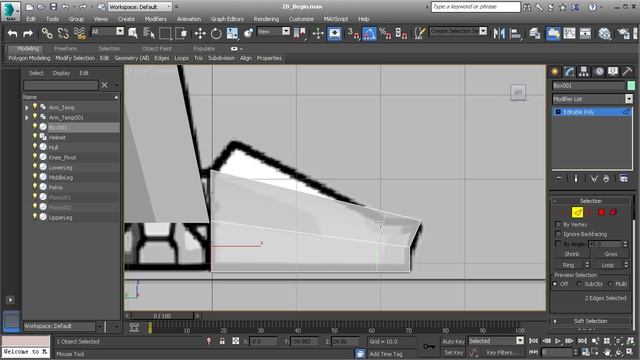640x360 pixels.
Task: Click the Redo arrow in the main toolbar
Action: point(28,33)
